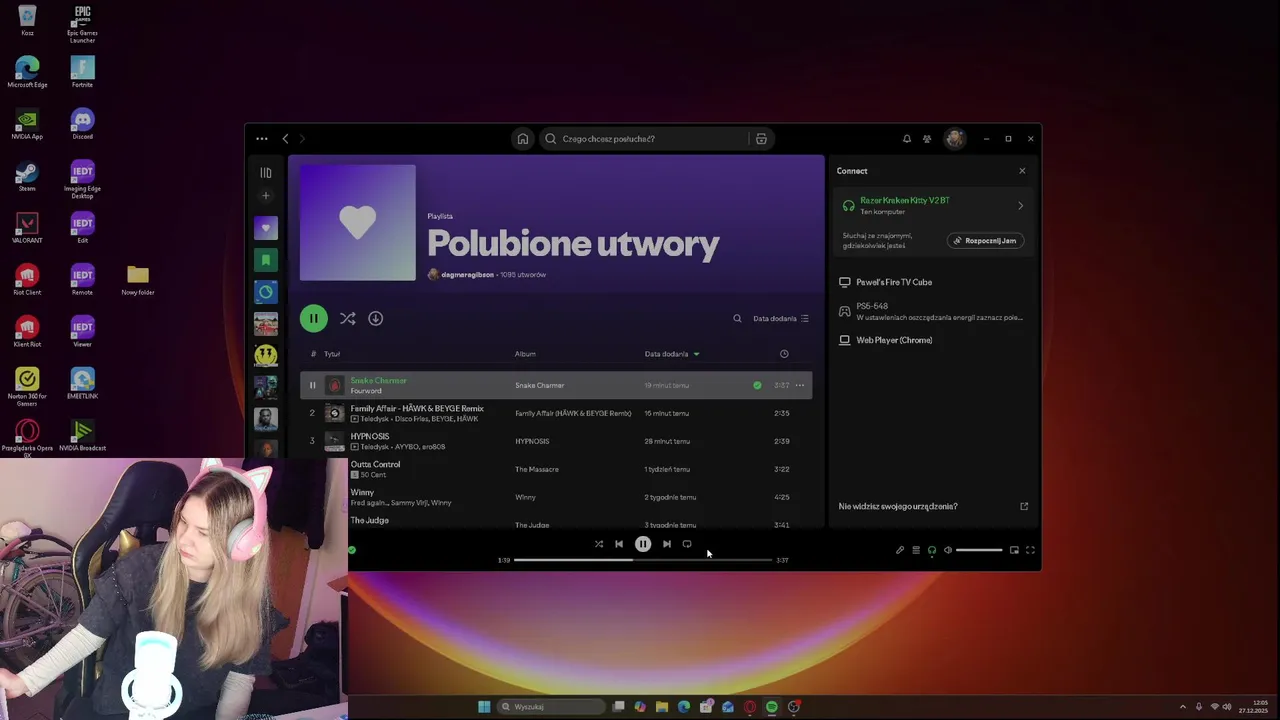Screen dimensions: 1280x720
Task: Open 'The Massacre' album link
Action: pos(537,469)
